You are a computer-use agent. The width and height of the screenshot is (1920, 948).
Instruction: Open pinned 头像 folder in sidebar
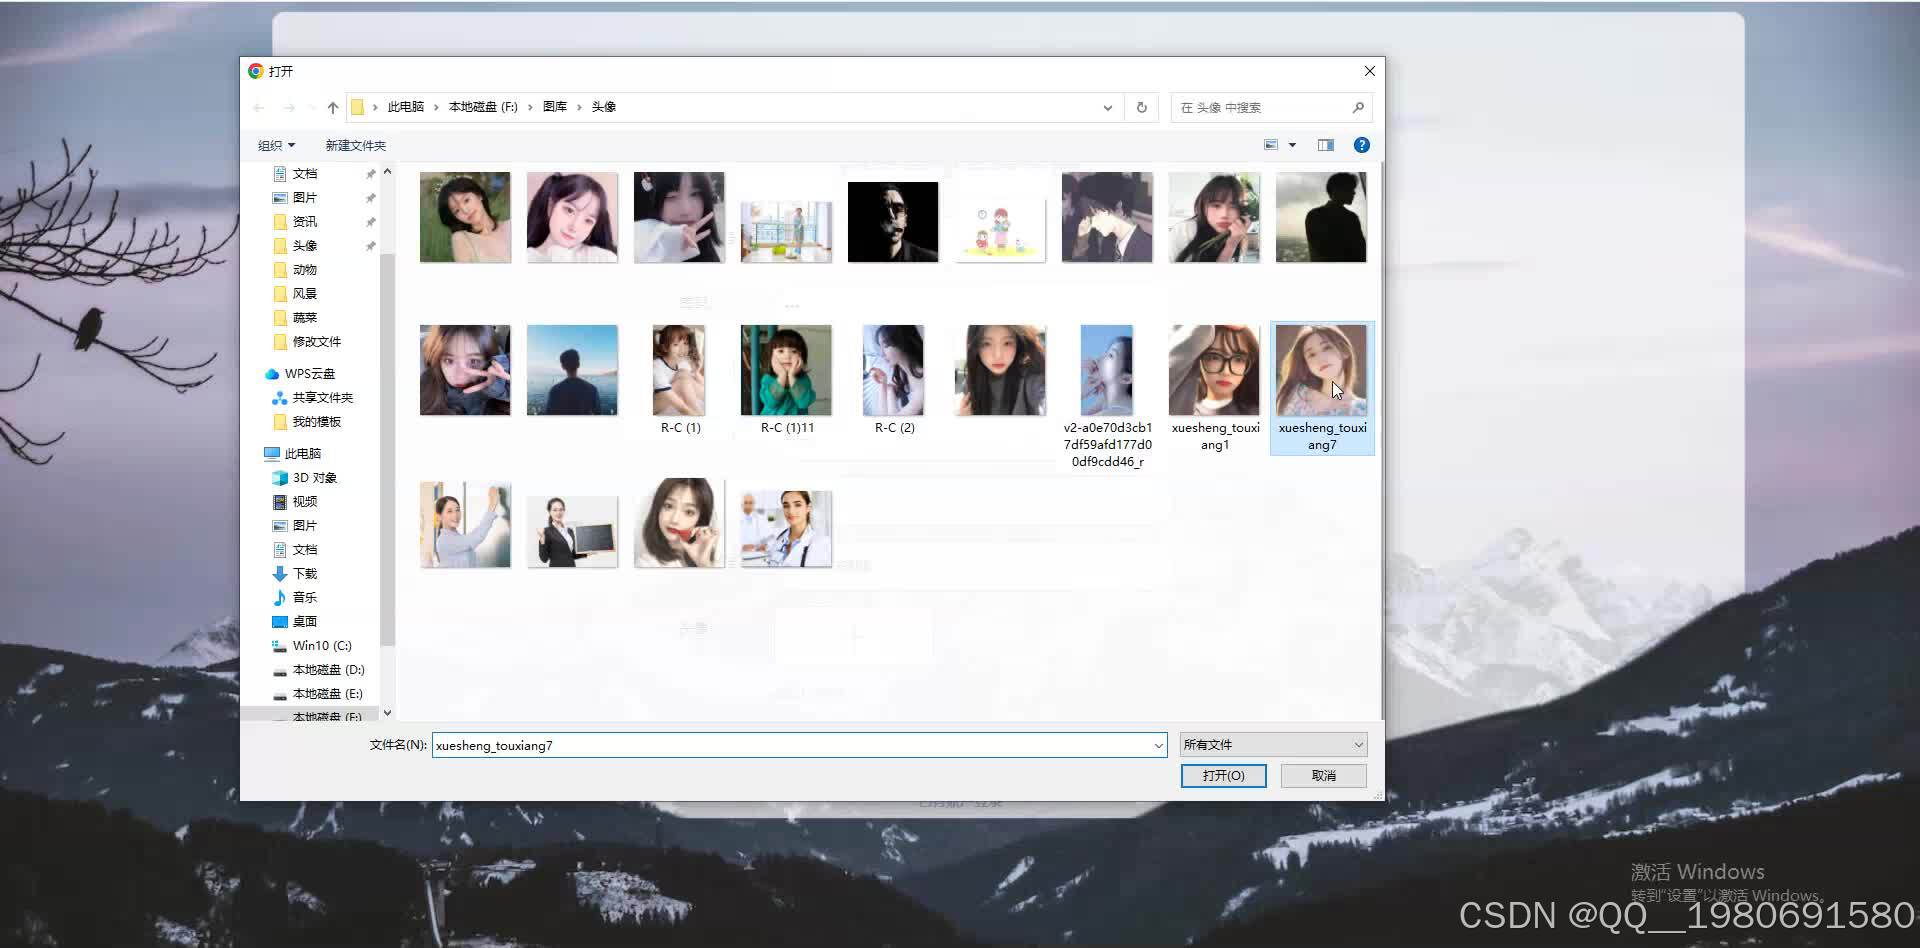[304, 246]
